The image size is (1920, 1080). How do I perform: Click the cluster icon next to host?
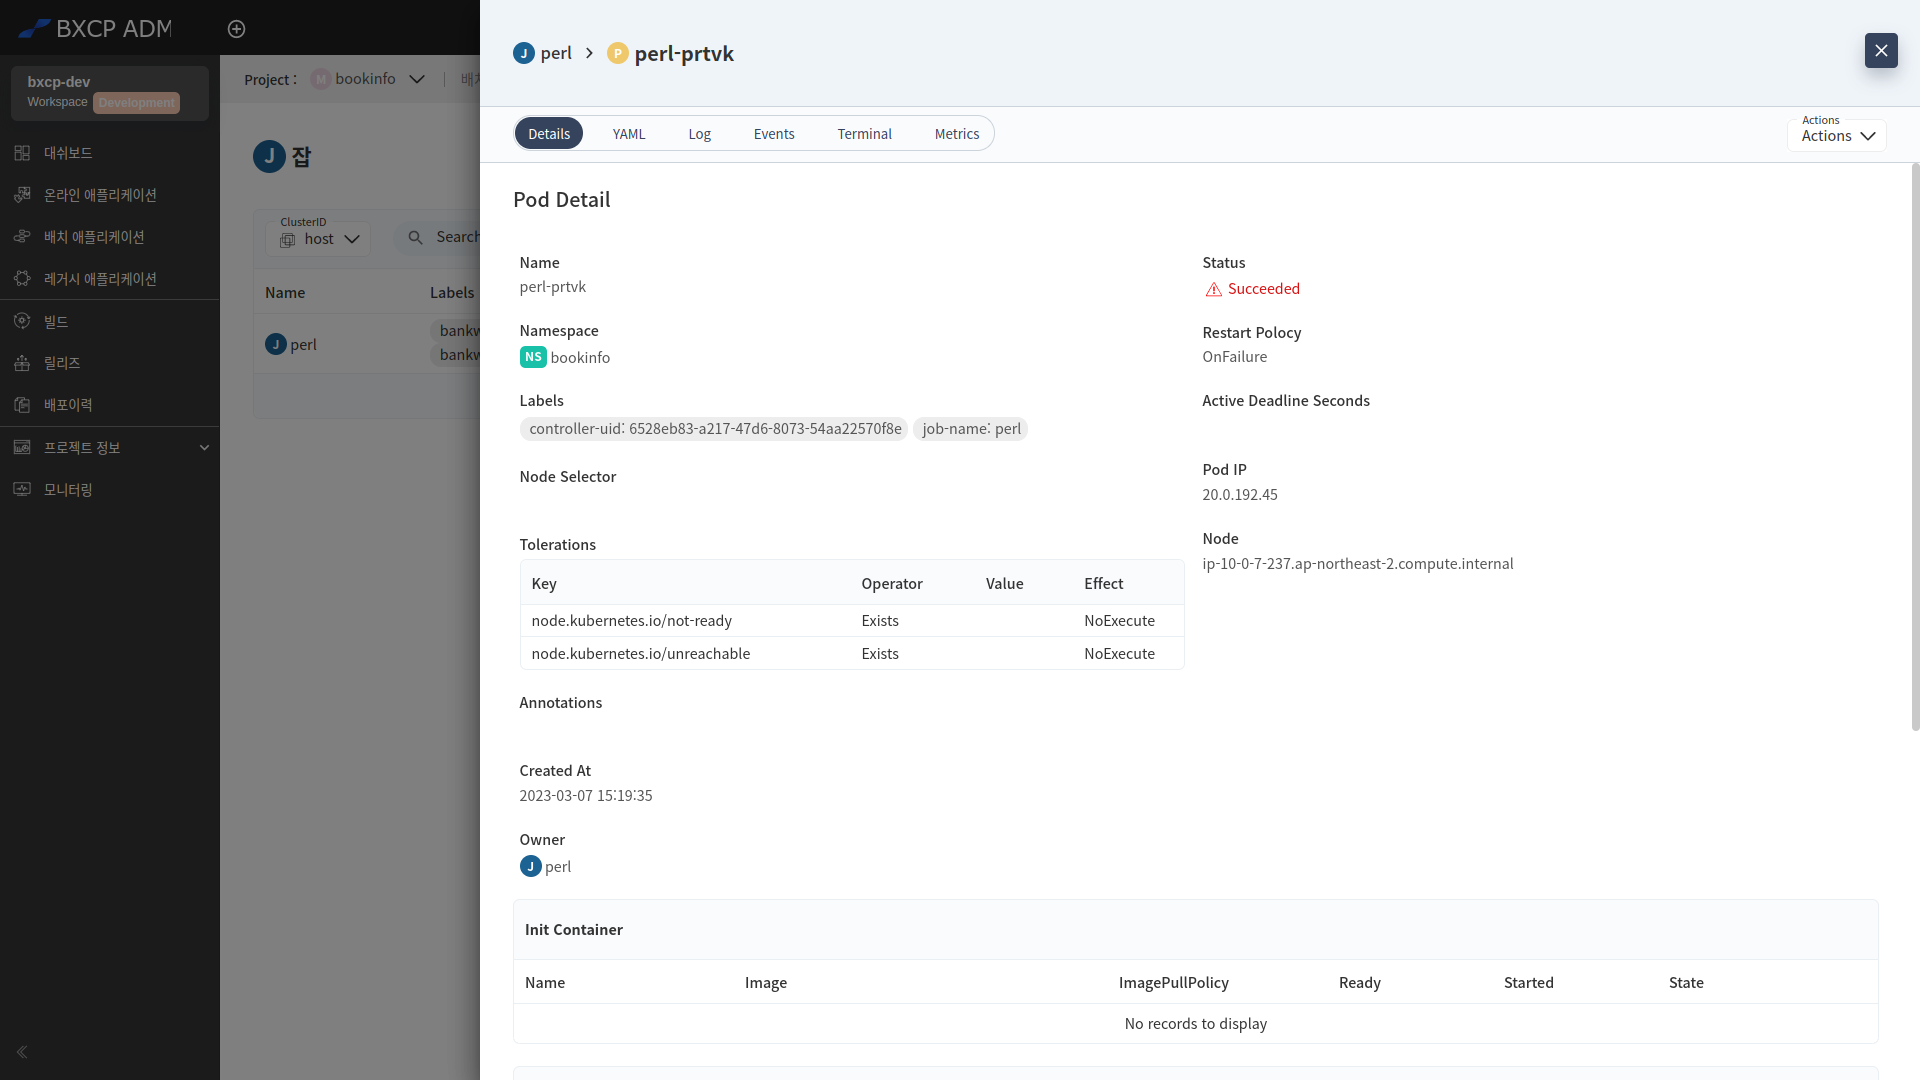(288, 240)
